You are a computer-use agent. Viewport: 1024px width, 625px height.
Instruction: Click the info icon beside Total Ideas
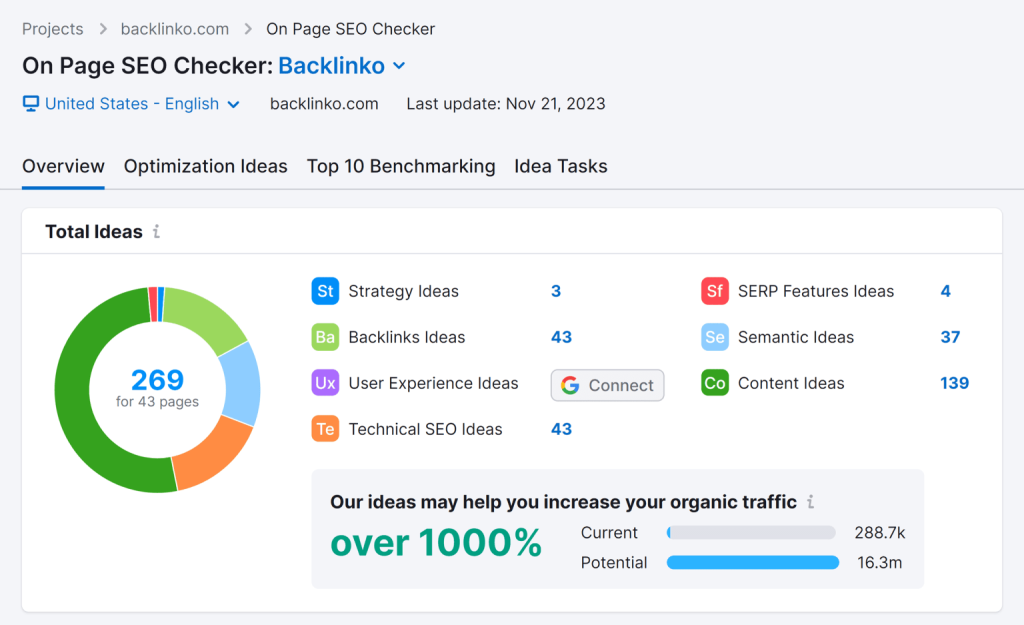coord(157,232)
